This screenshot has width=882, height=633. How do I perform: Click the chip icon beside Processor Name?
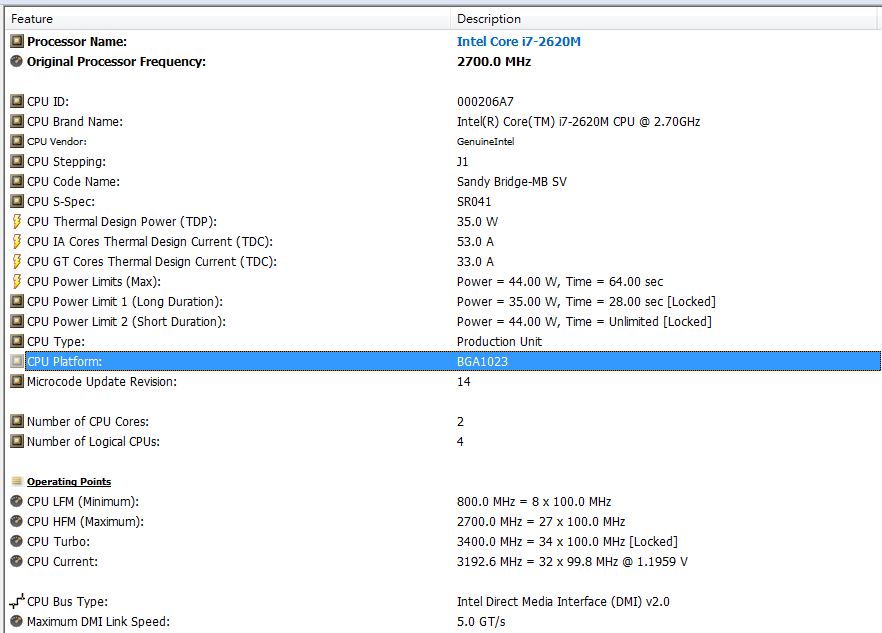[17, 41]
